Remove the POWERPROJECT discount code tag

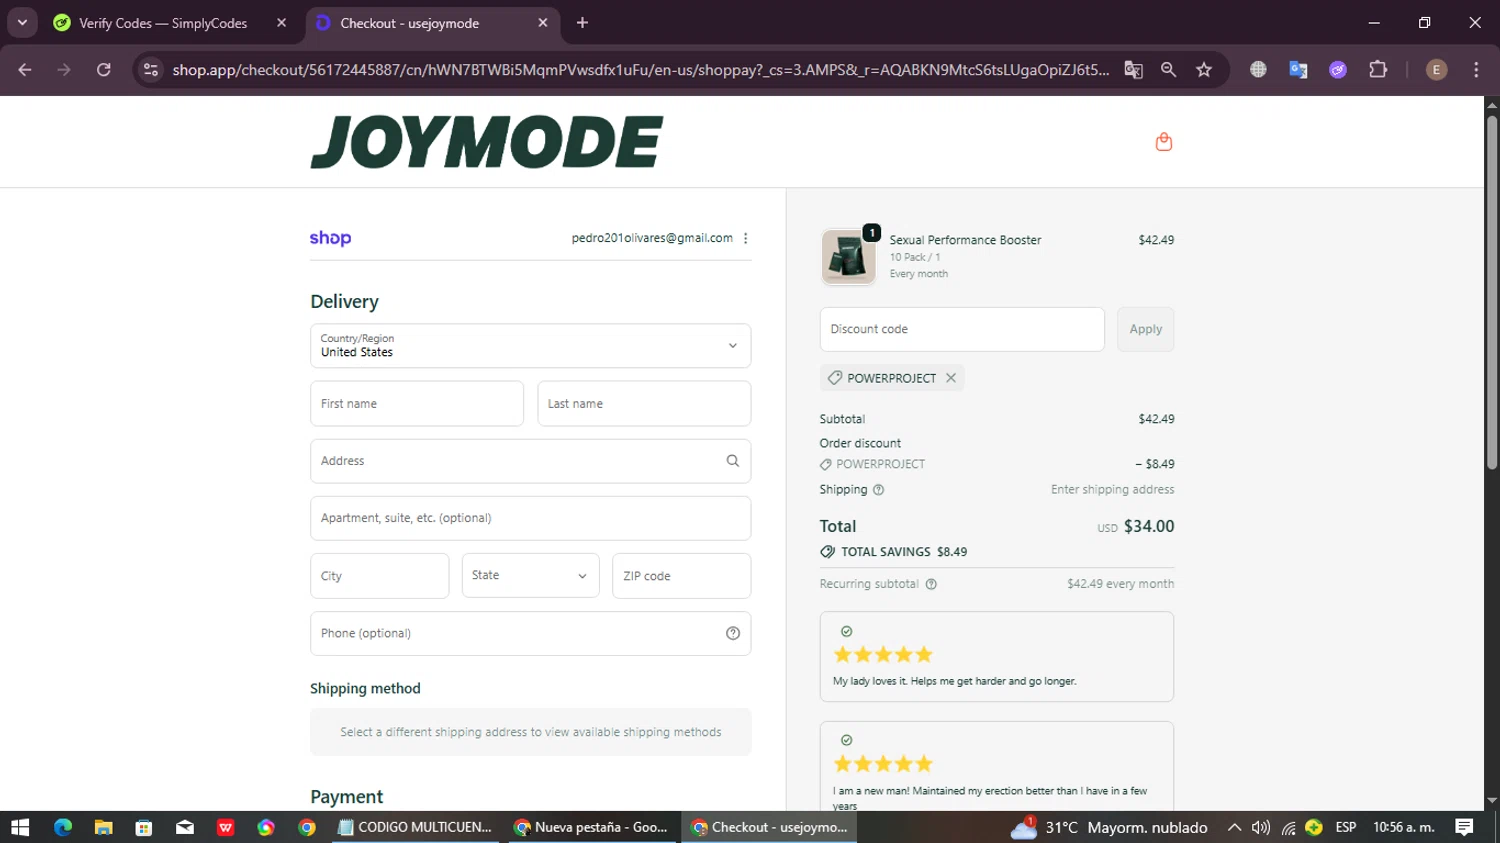951,378
